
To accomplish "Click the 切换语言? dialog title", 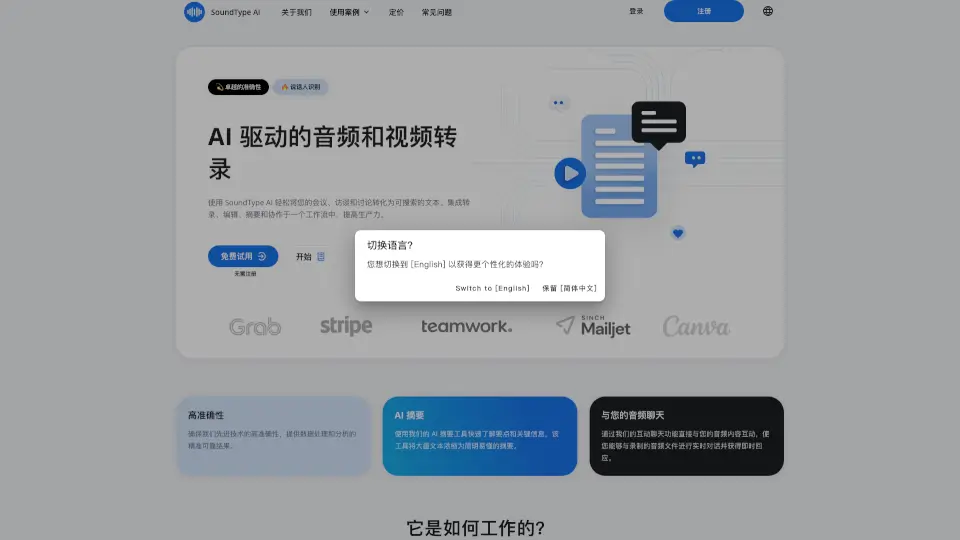I will (x=390, y=245).
